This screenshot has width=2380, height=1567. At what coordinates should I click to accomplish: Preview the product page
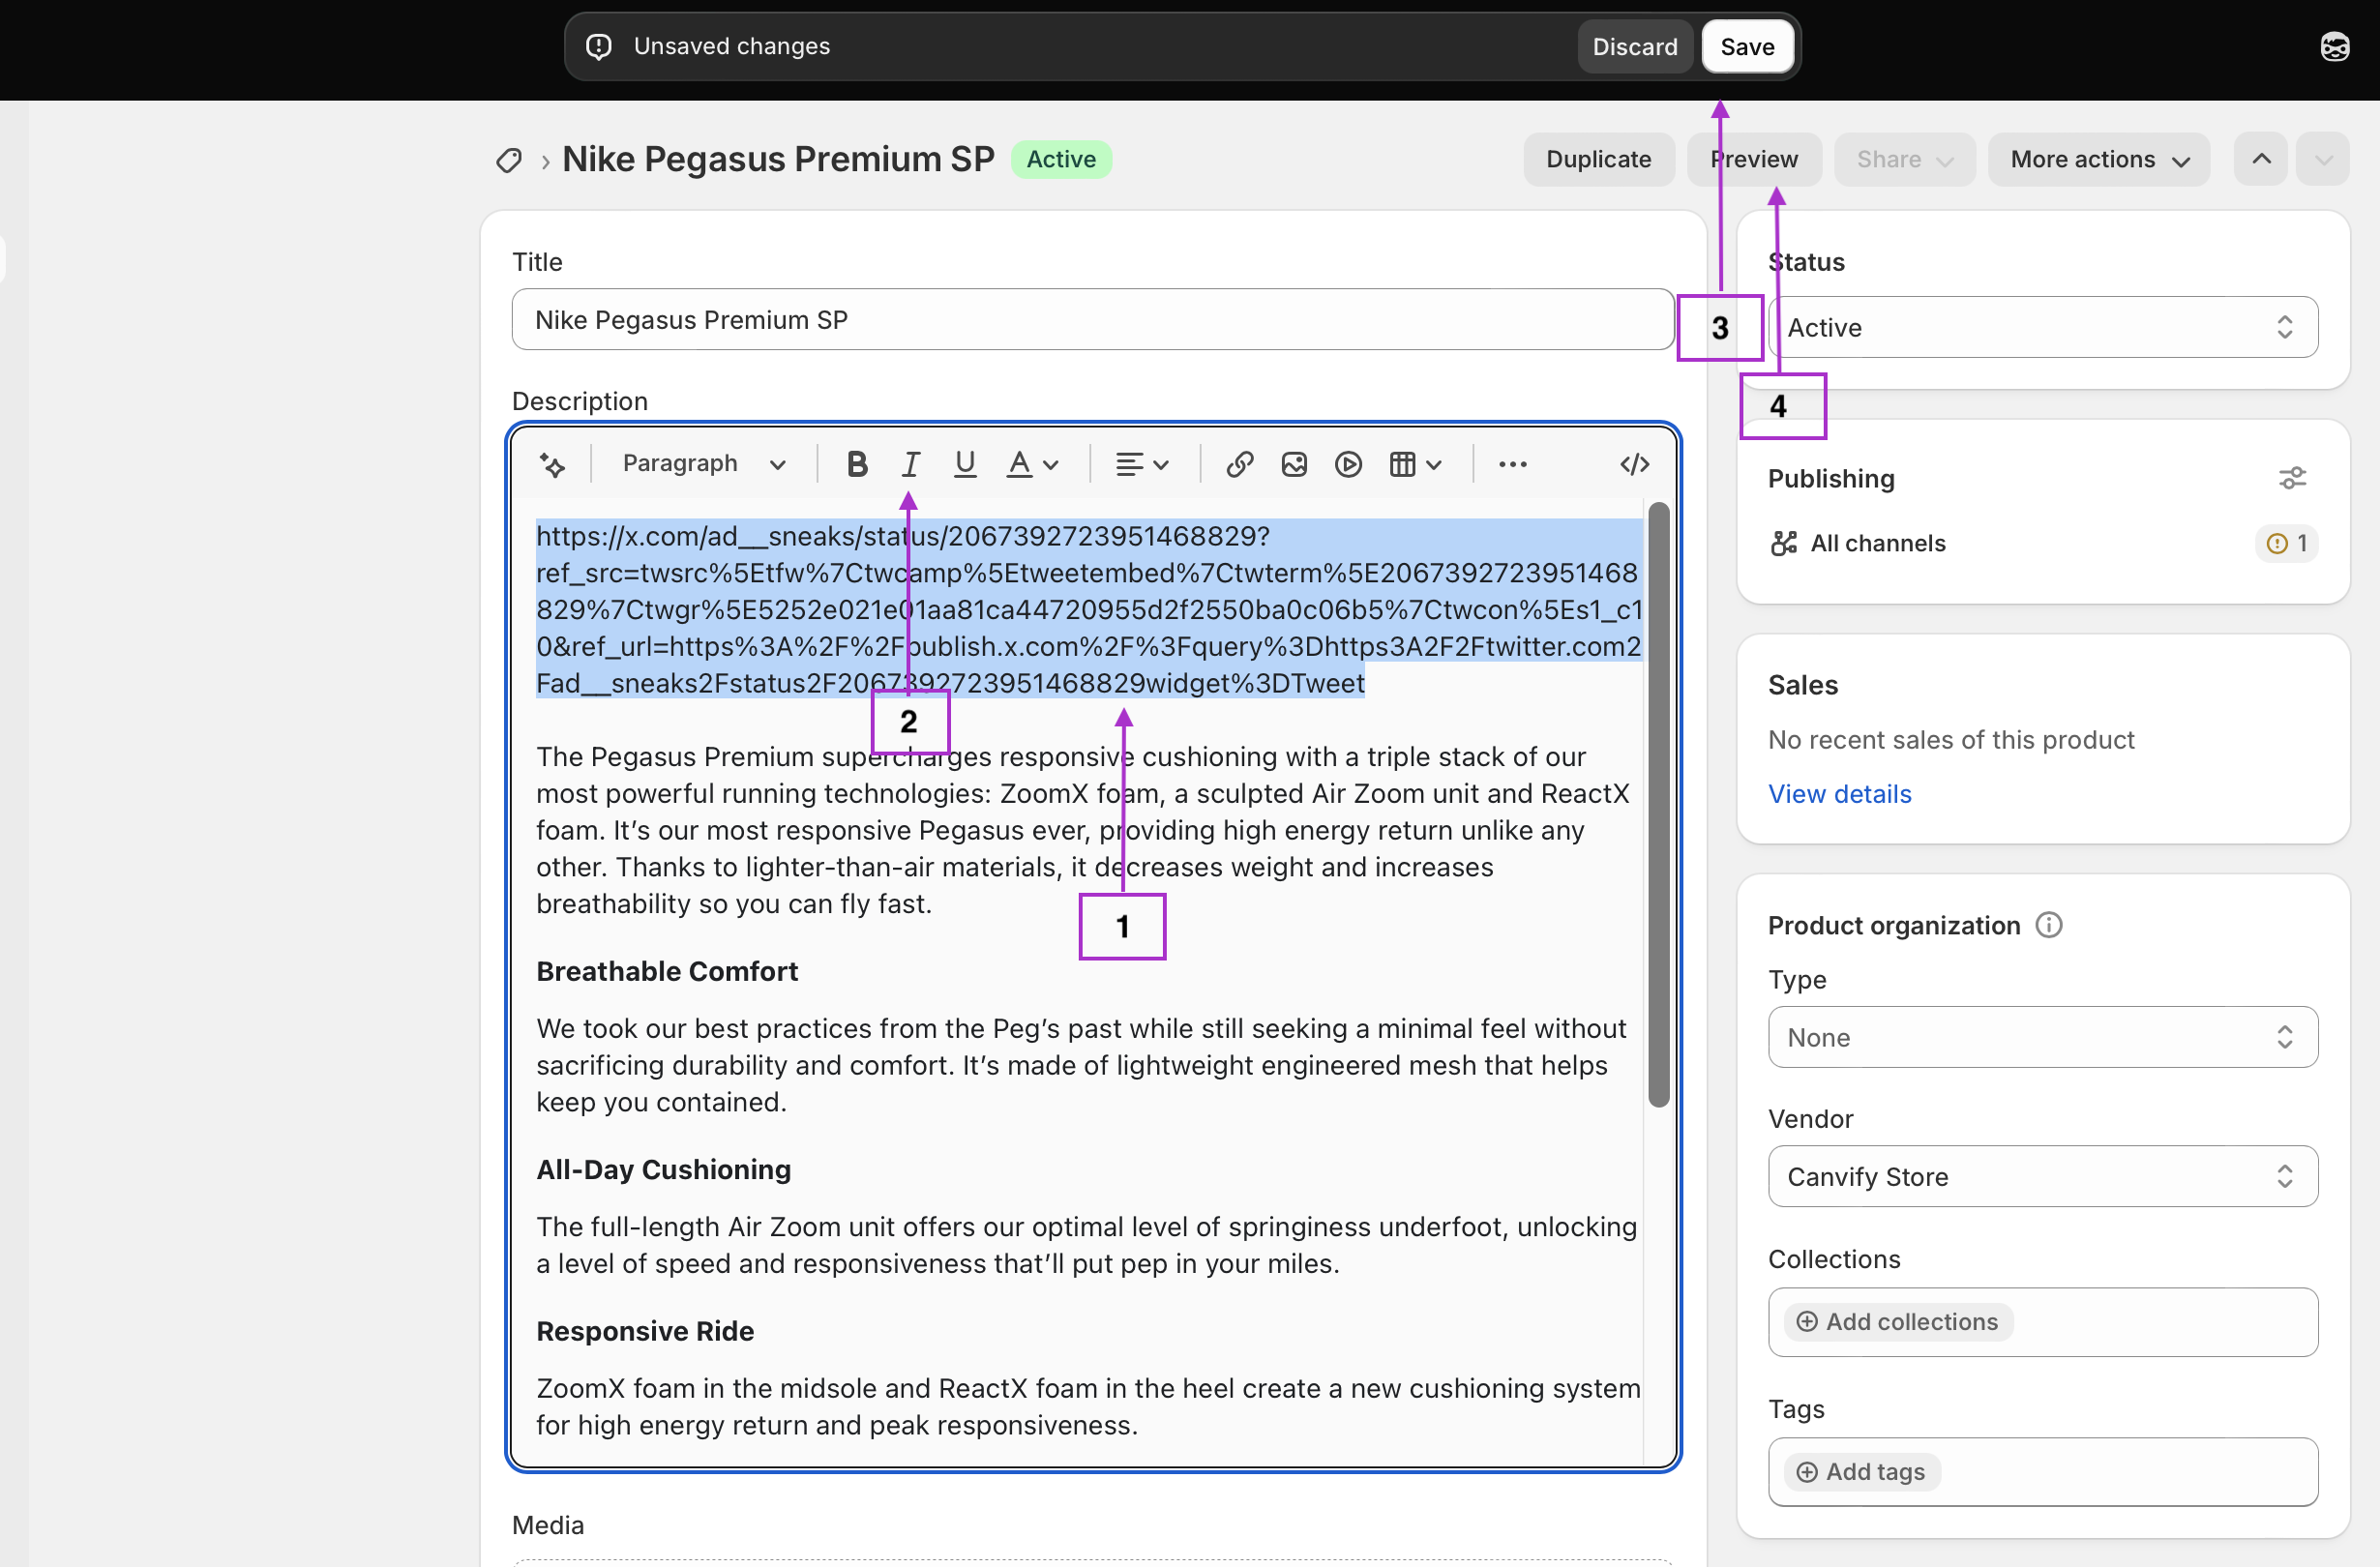tap(1754, 159)
